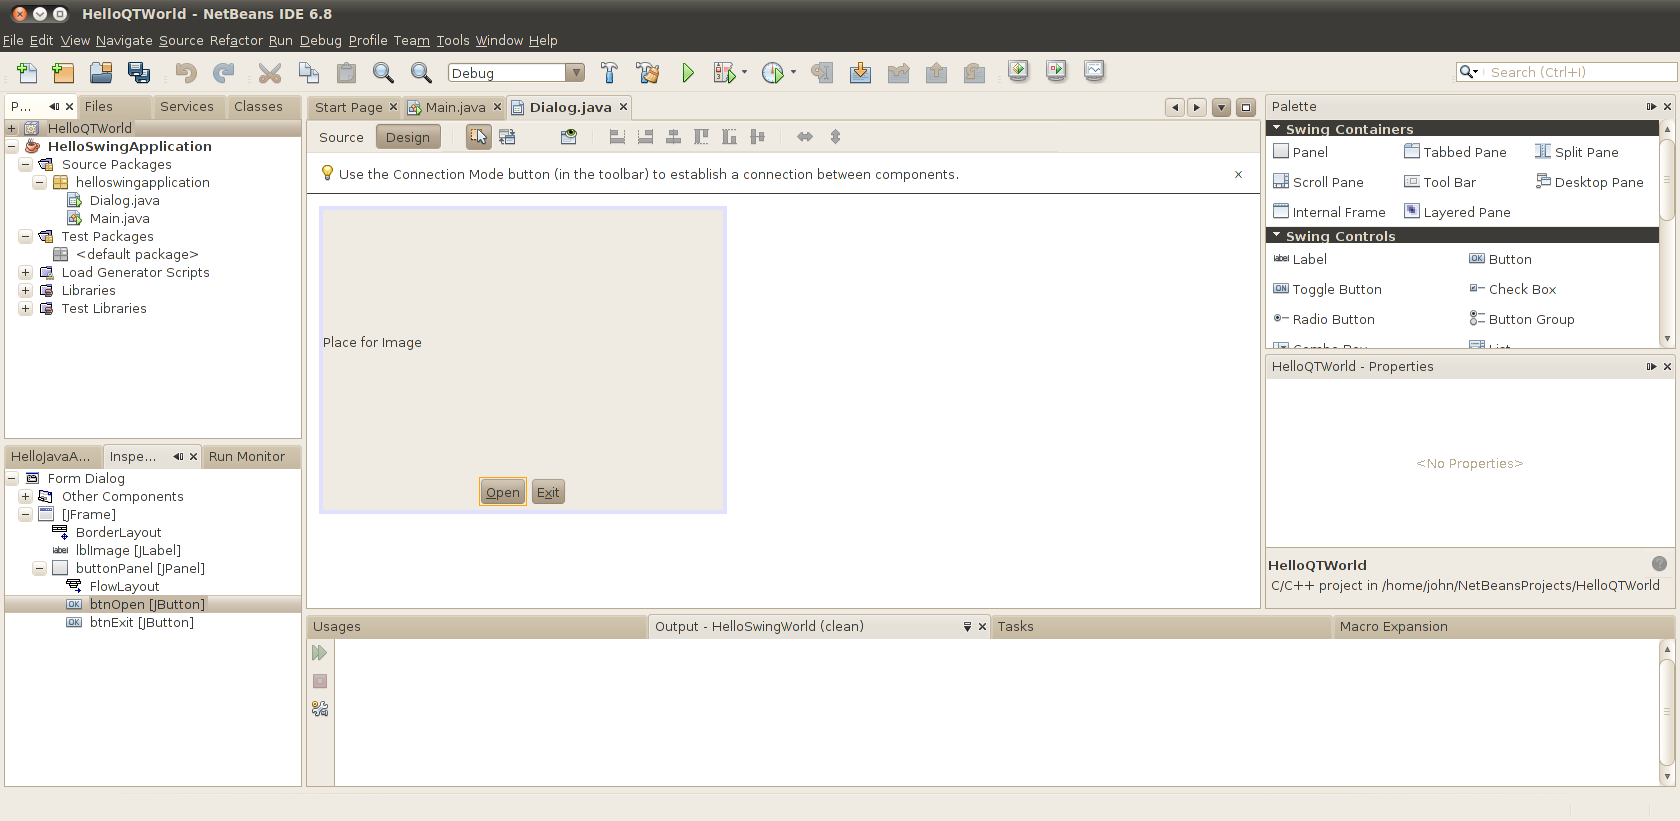Click the Save All icon
Viewport: 1680px width, 821px height.
[x=139, y=73]
